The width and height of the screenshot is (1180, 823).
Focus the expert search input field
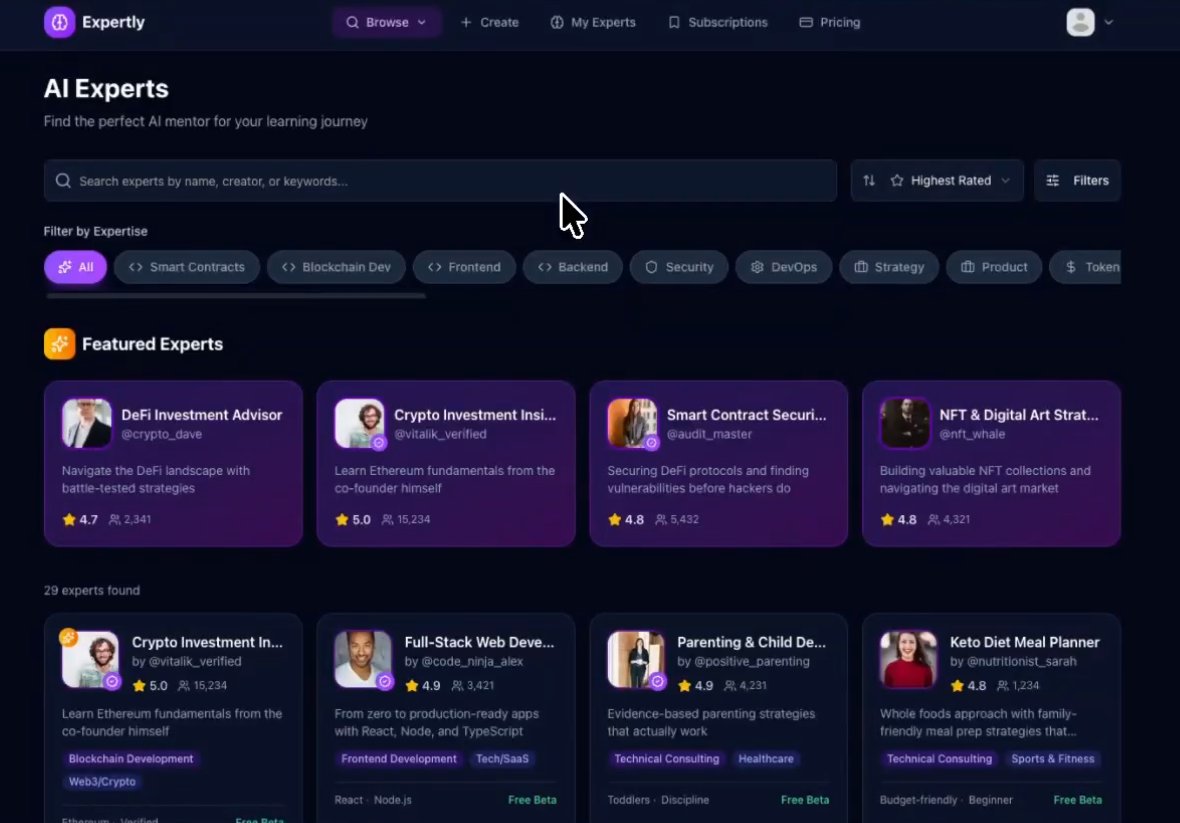(440, 181)
